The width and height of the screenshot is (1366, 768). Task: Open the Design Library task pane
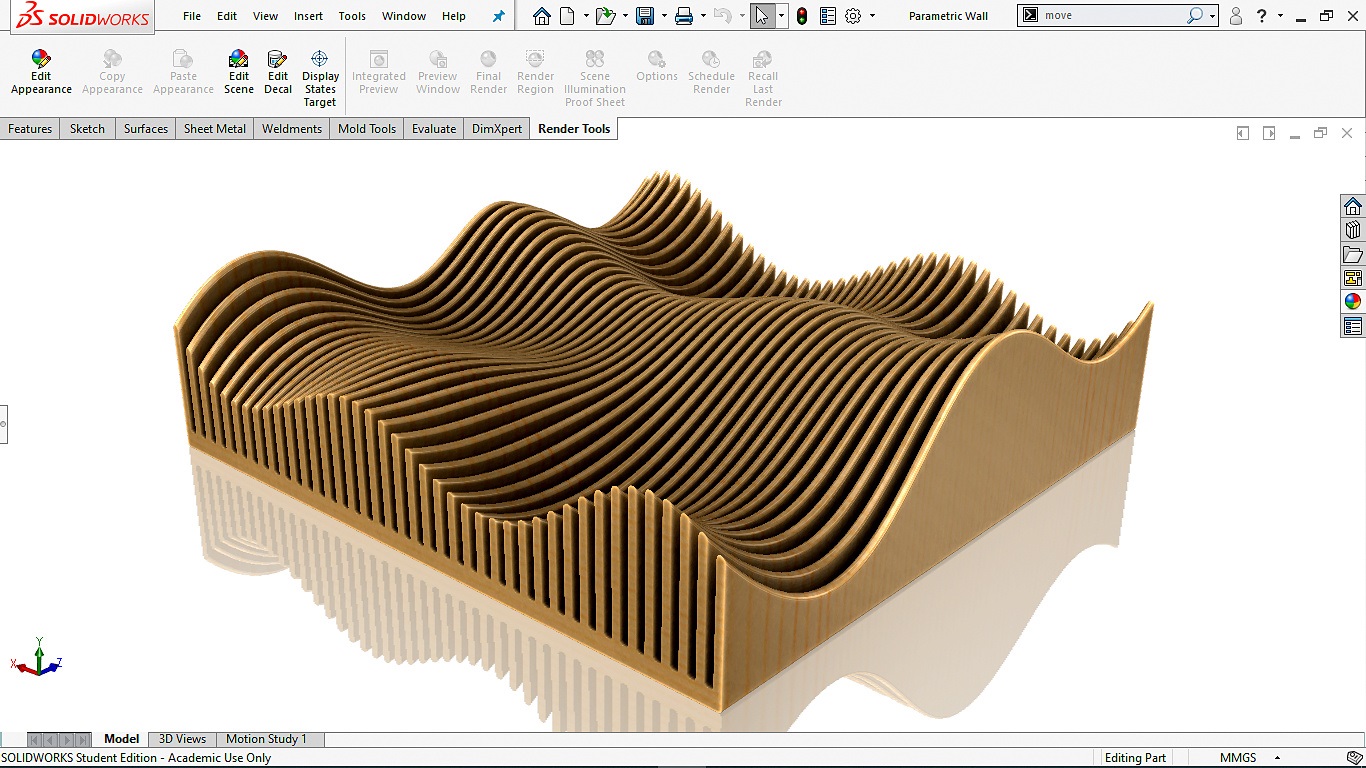click(x=1353, y=230)
